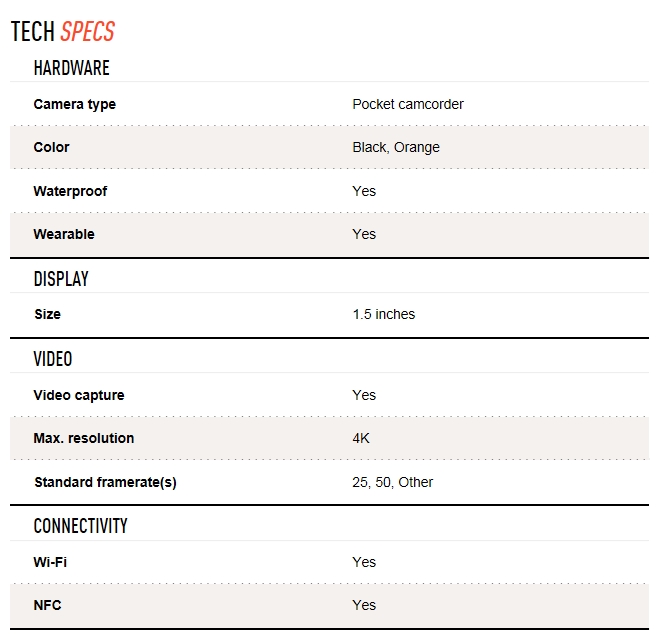
Task: Select the 4K resolution value
Action: pyautogui.click(x=361, y=438)
